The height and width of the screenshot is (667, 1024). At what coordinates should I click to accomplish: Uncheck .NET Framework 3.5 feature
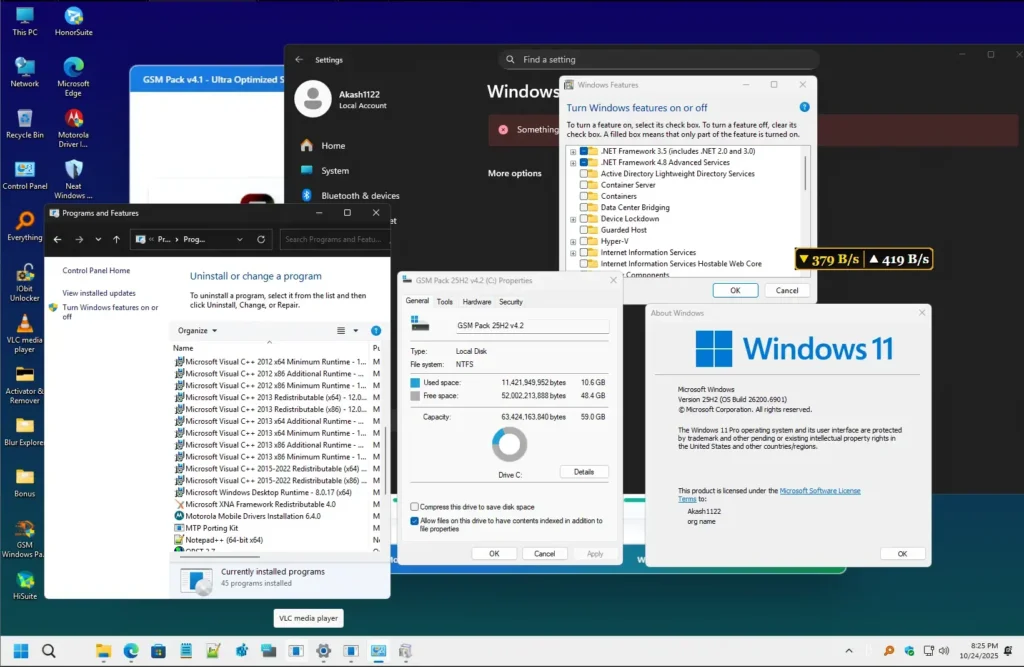pyautogui.click(x=584, y=151)
